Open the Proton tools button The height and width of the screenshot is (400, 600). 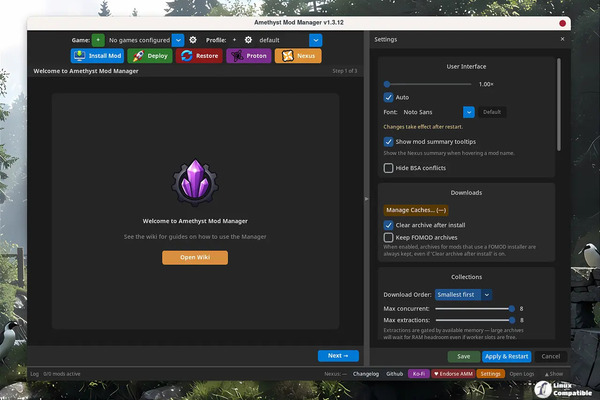(x=249, y=56)
